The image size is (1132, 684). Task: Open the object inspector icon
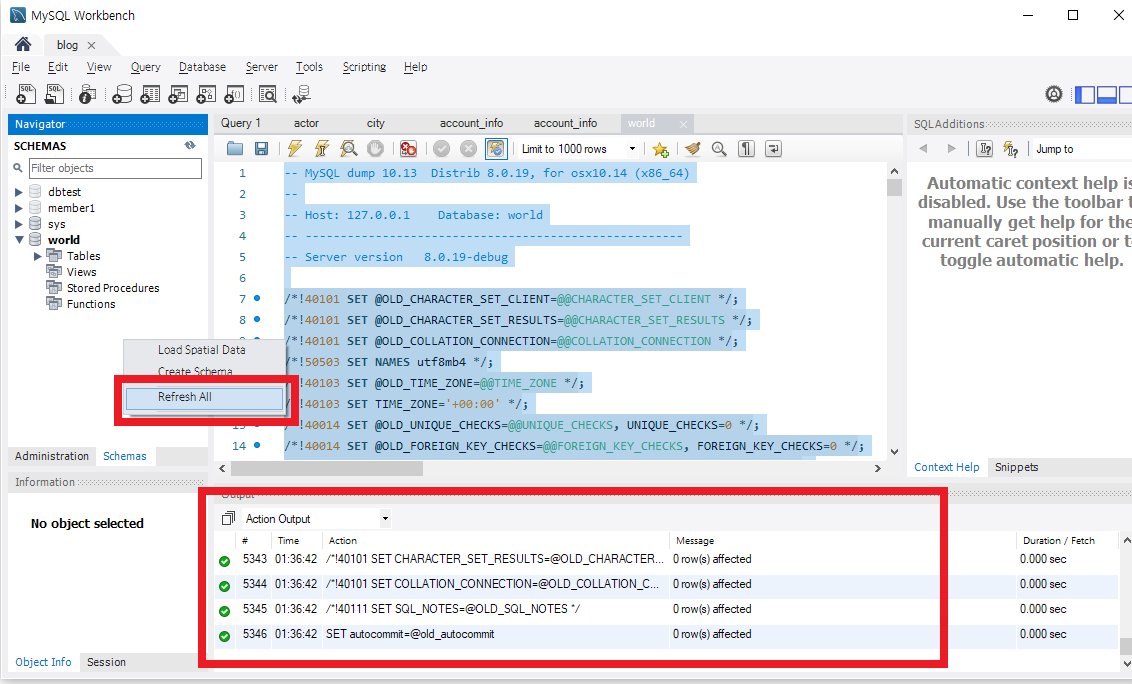[x=87, y=94]
